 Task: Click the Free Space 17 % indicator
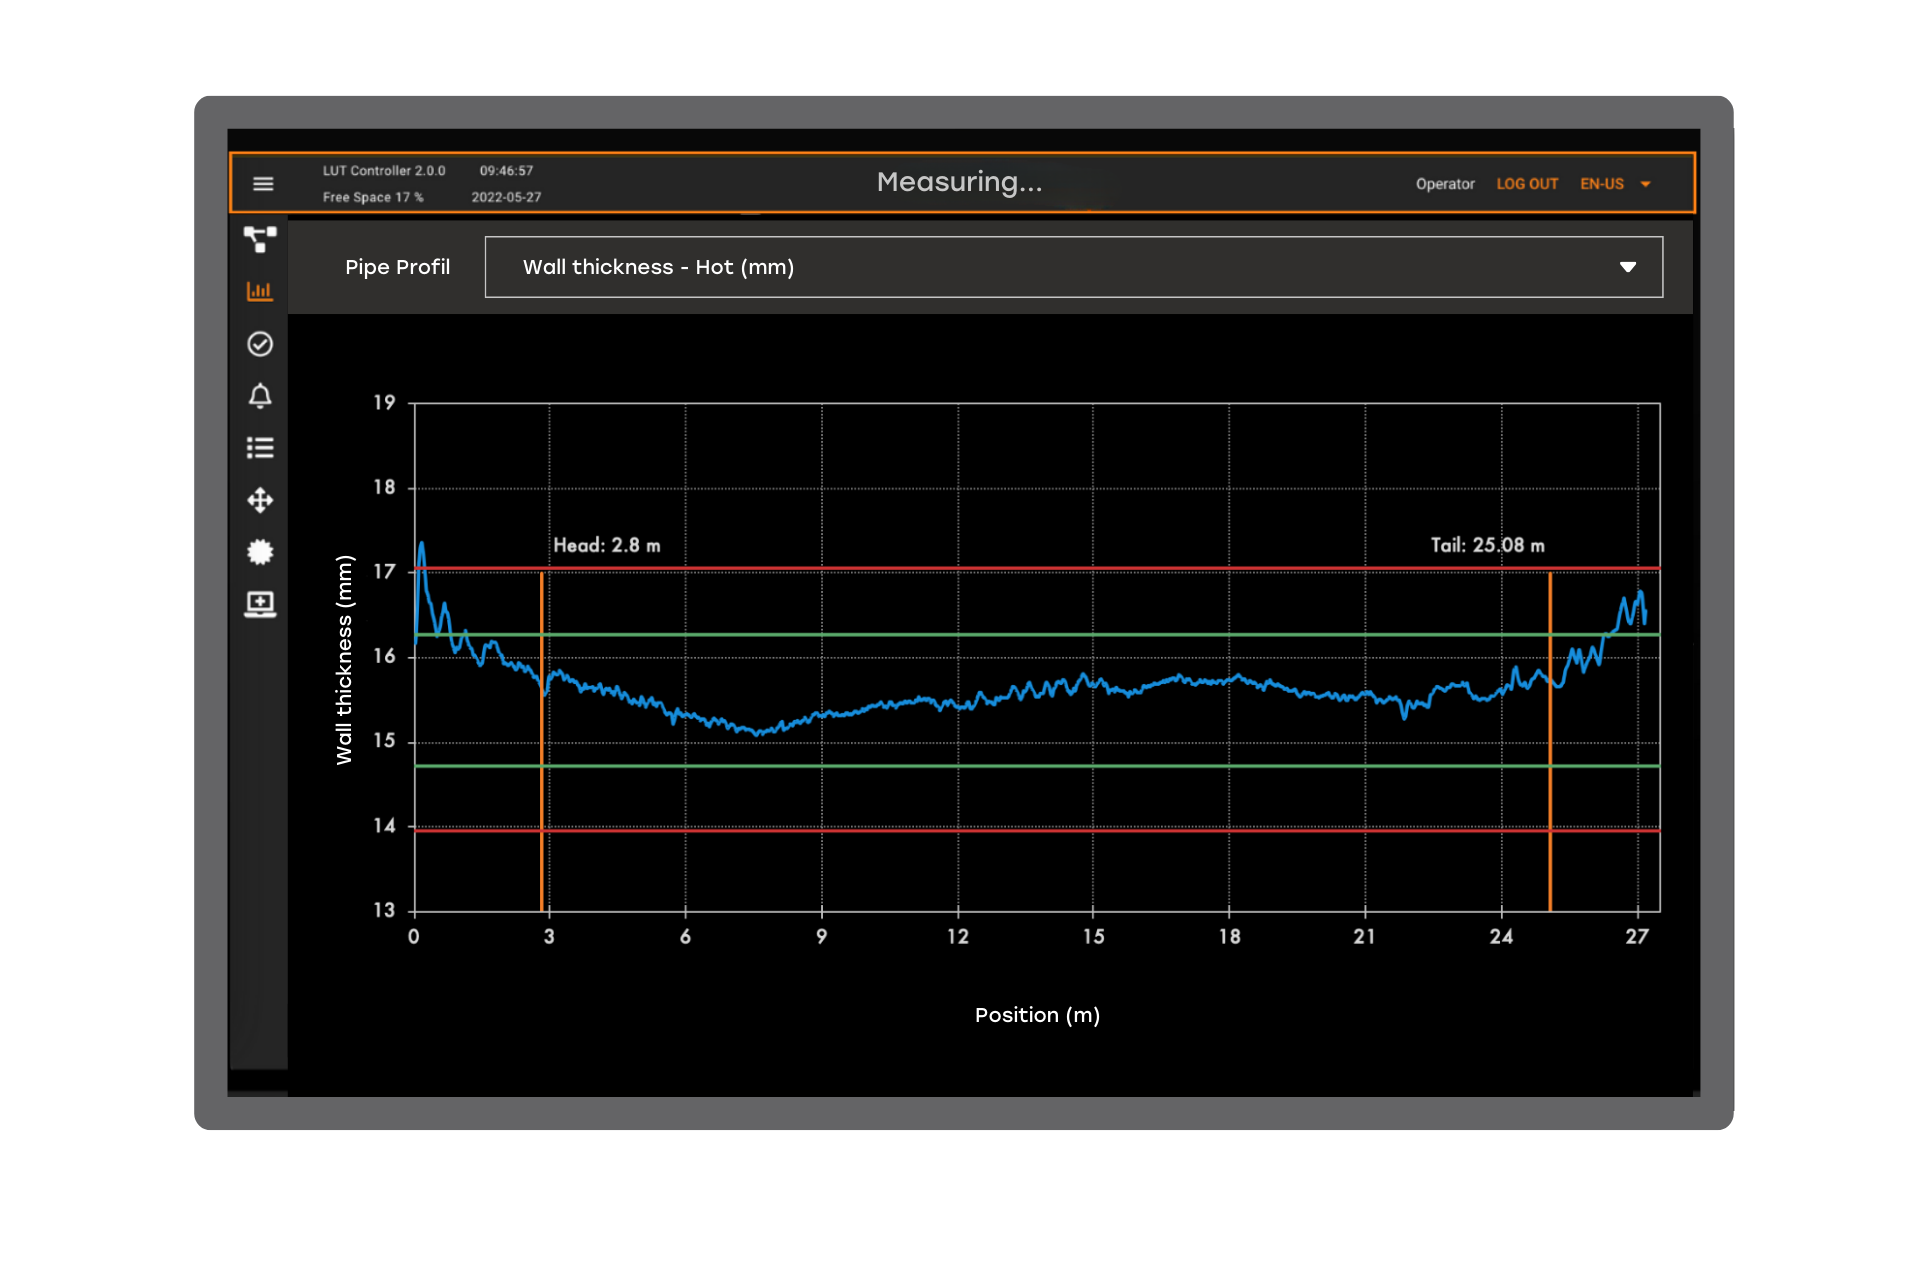[x=373, y=197]
